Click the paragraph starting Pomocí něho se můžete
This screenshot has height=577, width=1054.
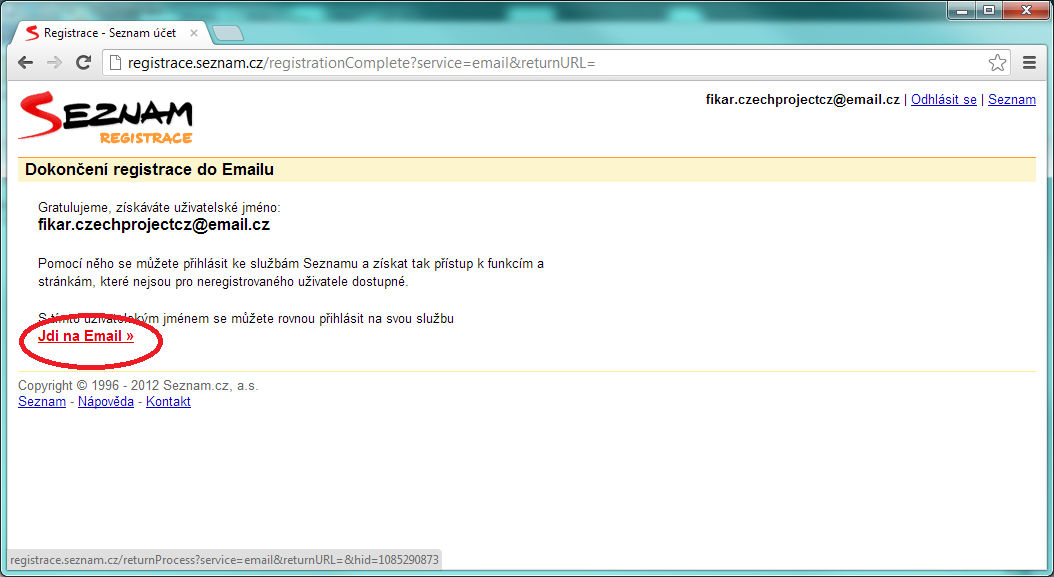pos(291,272)
